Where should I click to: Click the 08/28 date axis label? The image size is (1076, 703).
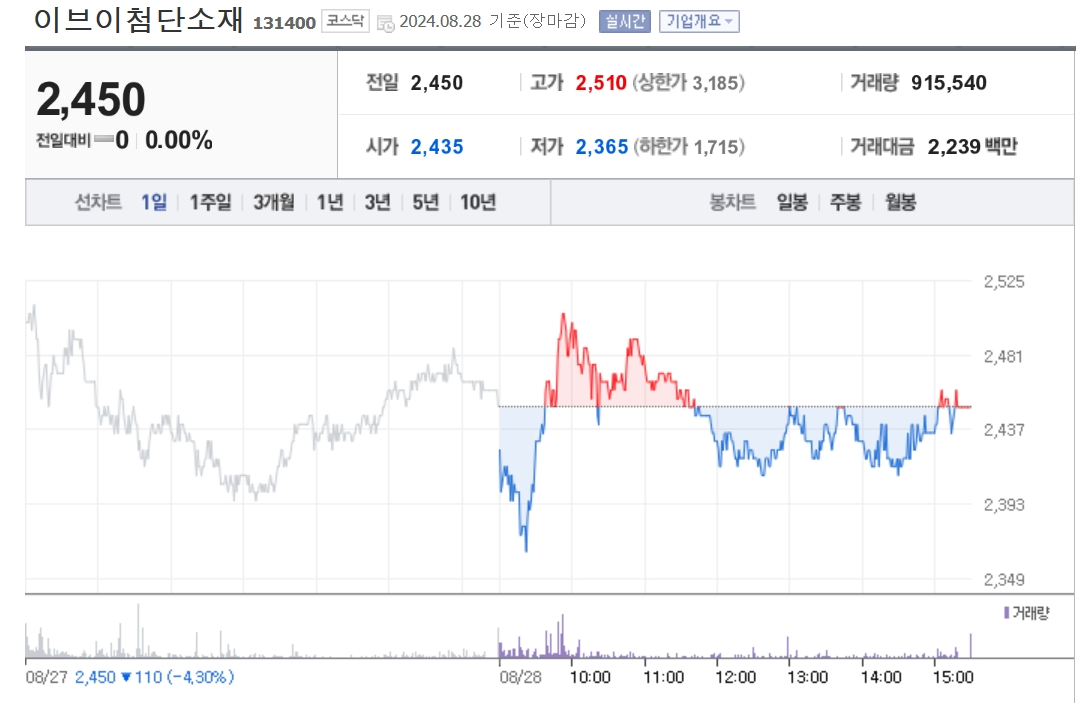click(520, 678)
